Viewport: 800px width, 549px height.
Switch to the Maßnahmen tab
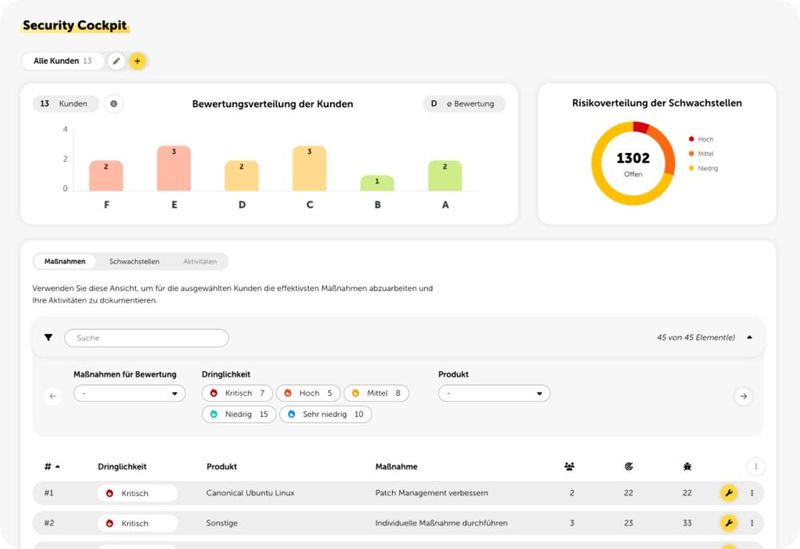(65, 261)
